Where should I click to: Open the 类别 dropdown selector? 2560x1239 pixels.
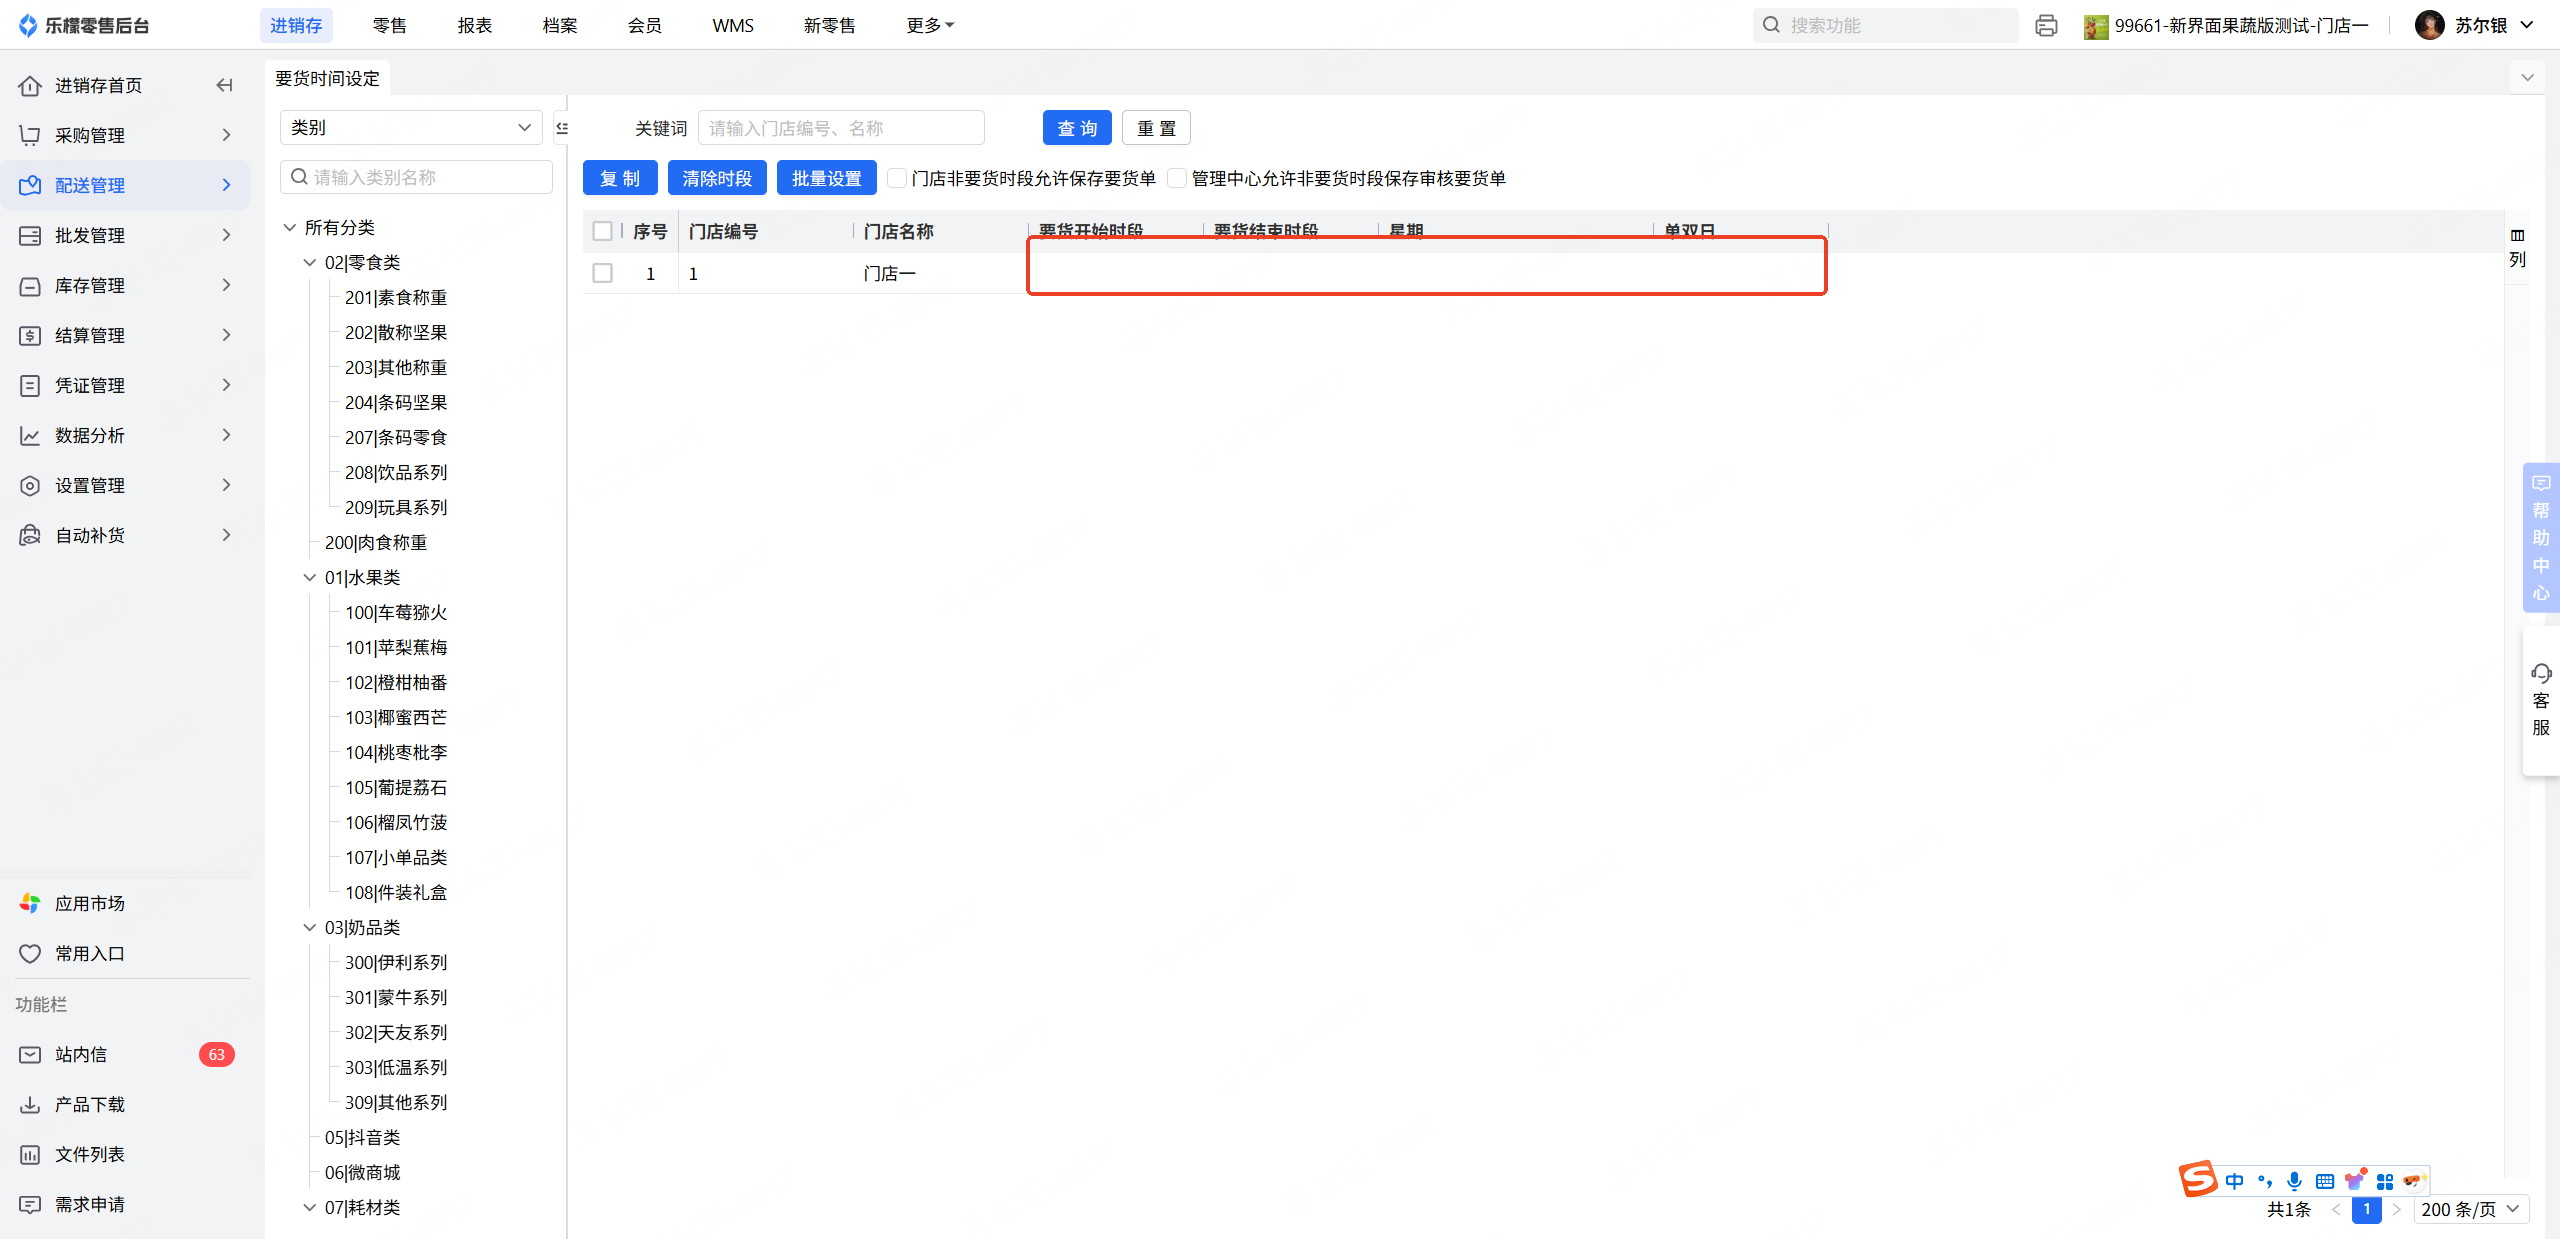click(x=410, y=127)
